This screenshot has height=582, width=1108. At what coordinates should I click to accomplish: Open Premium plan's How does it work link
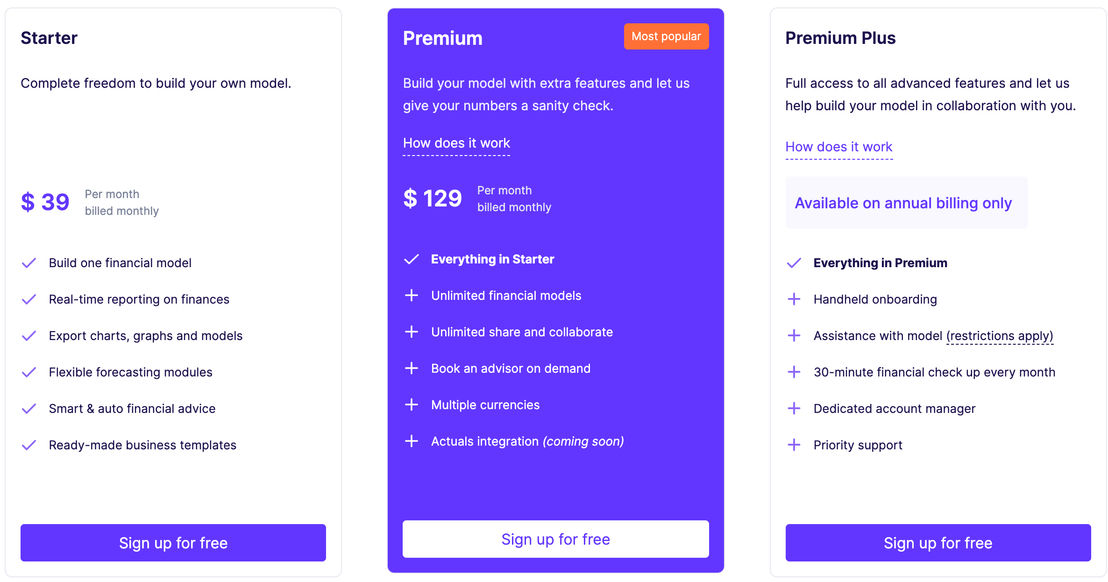pyautogui.click(x=456, y=143)
